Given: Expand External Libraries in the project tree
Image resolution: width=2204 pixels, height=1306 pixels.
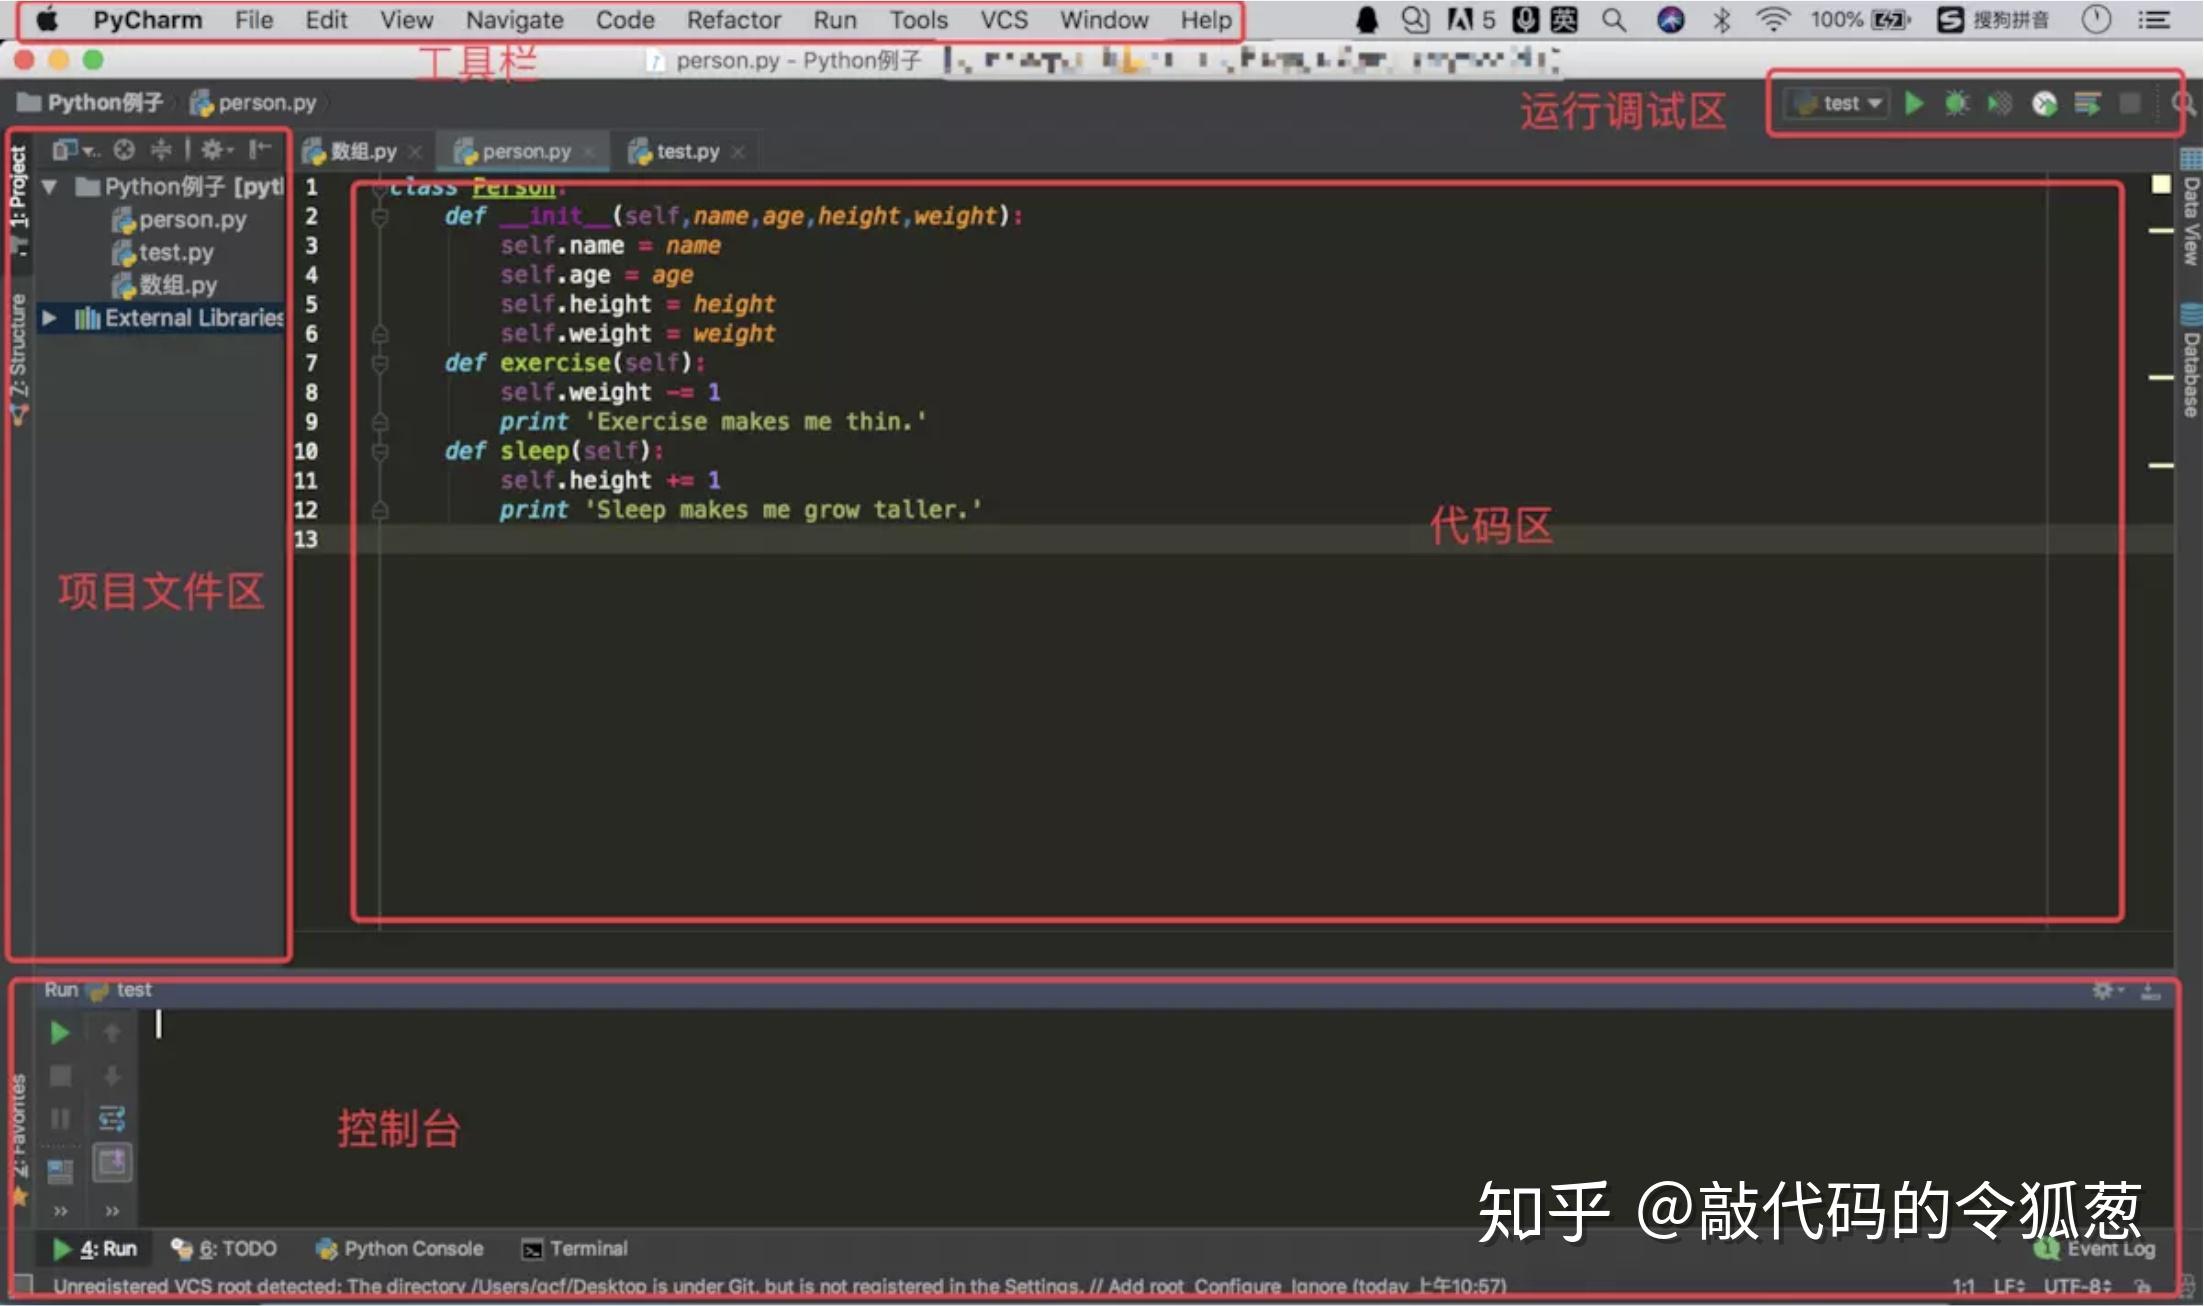Looking at the screenshot, I should [x=51, y=318].
